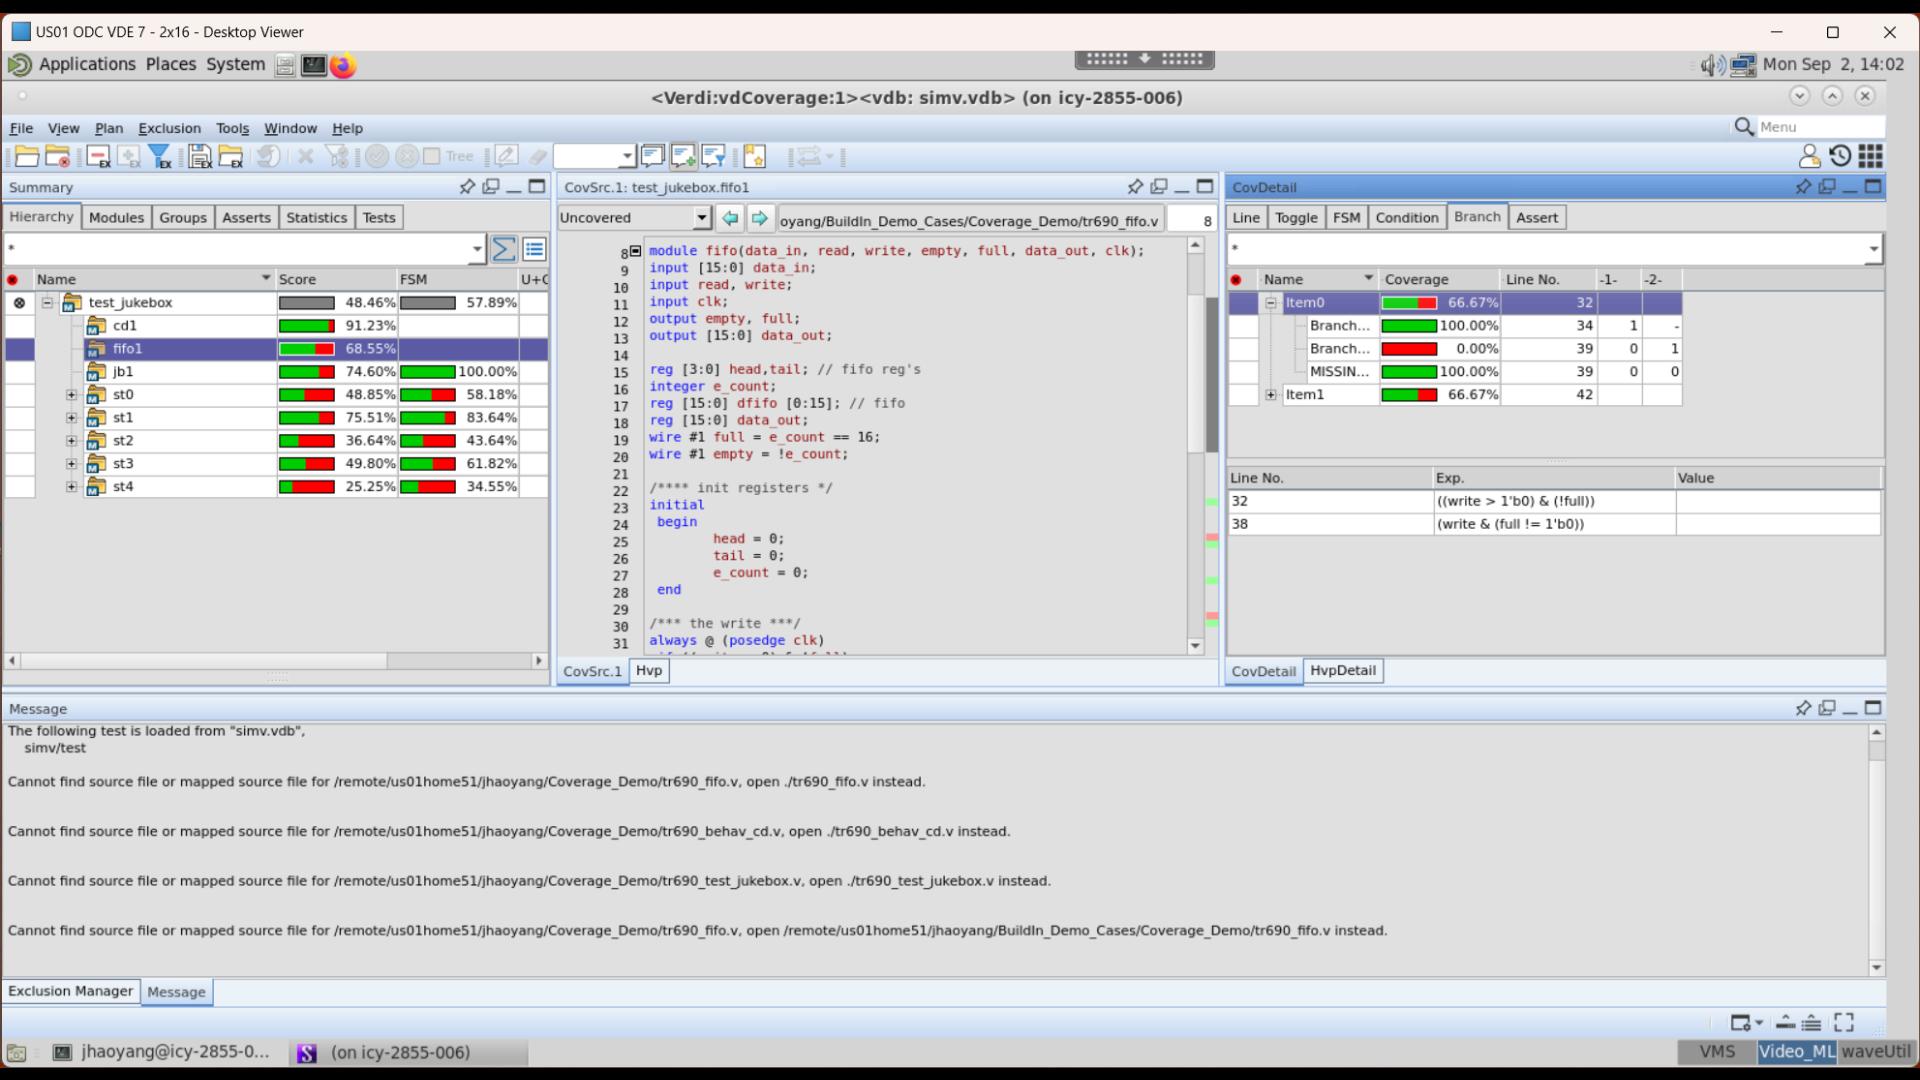Open the history clock icon
This screenshot has height=1080, width=1920.
point(1840,156)
